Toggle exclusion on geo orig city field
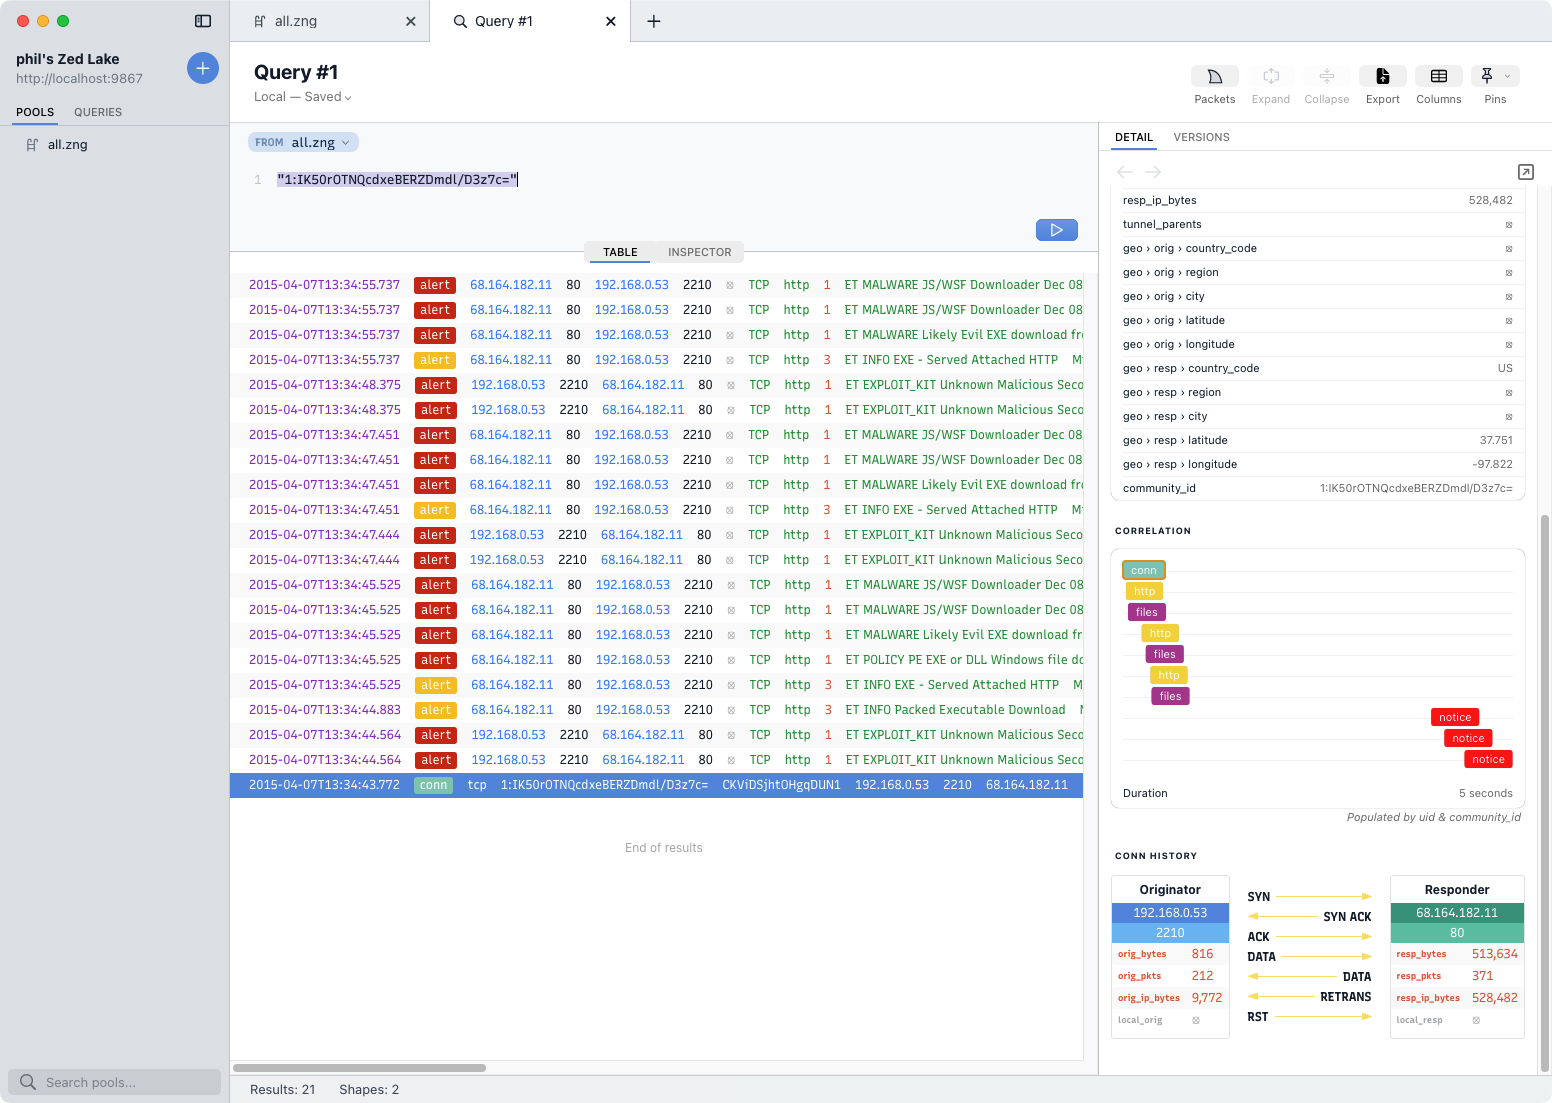1552x1103 pixels. pos(1508,296)
